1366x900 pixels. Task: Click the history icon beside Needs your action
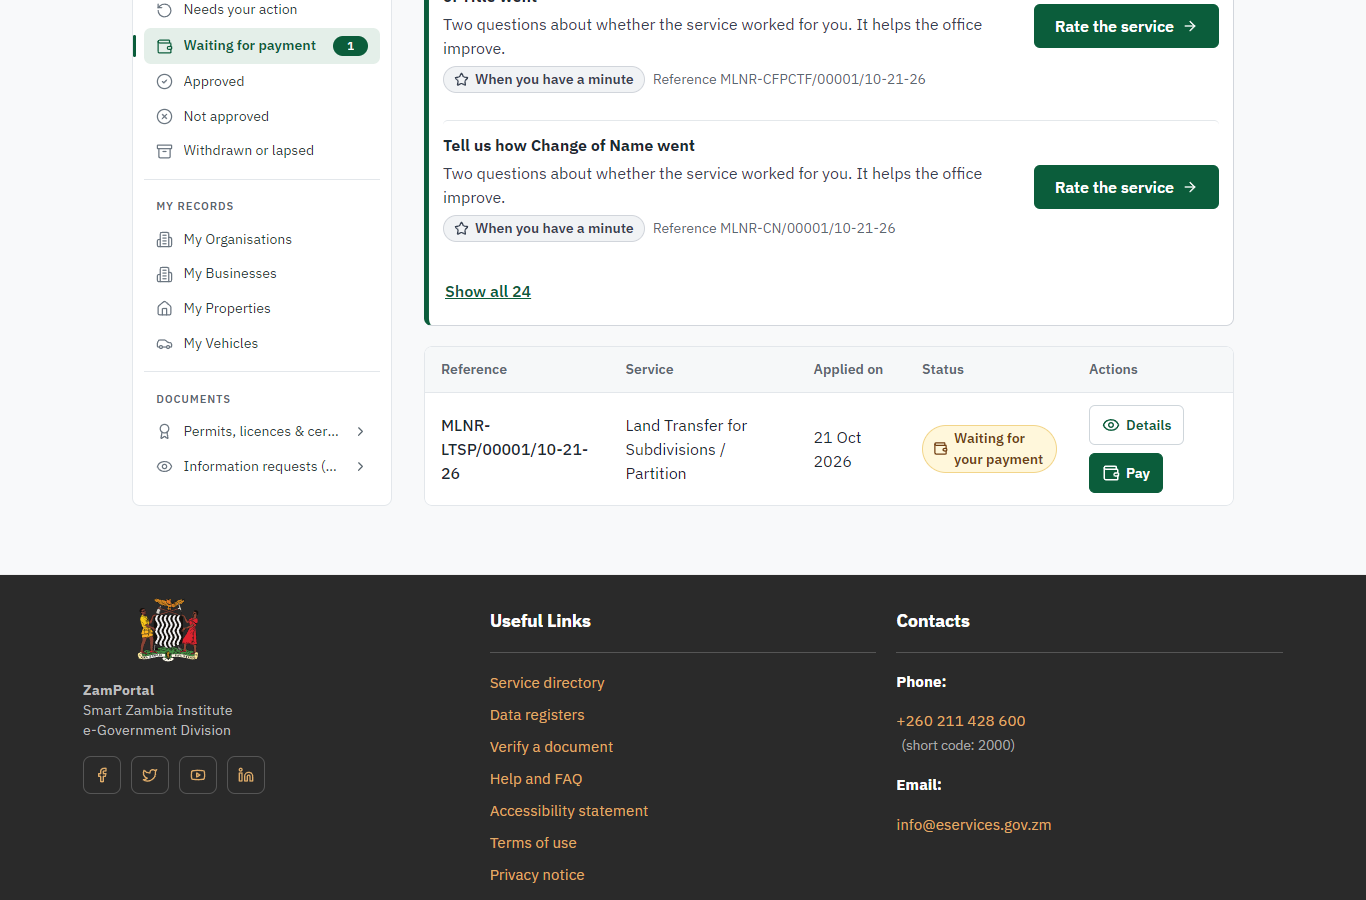[165, 10]
